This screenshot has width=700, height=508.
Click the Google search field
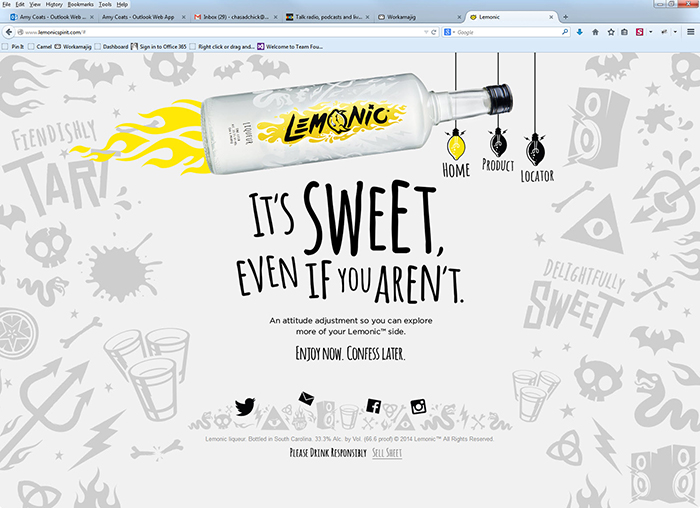coord(508,32)
